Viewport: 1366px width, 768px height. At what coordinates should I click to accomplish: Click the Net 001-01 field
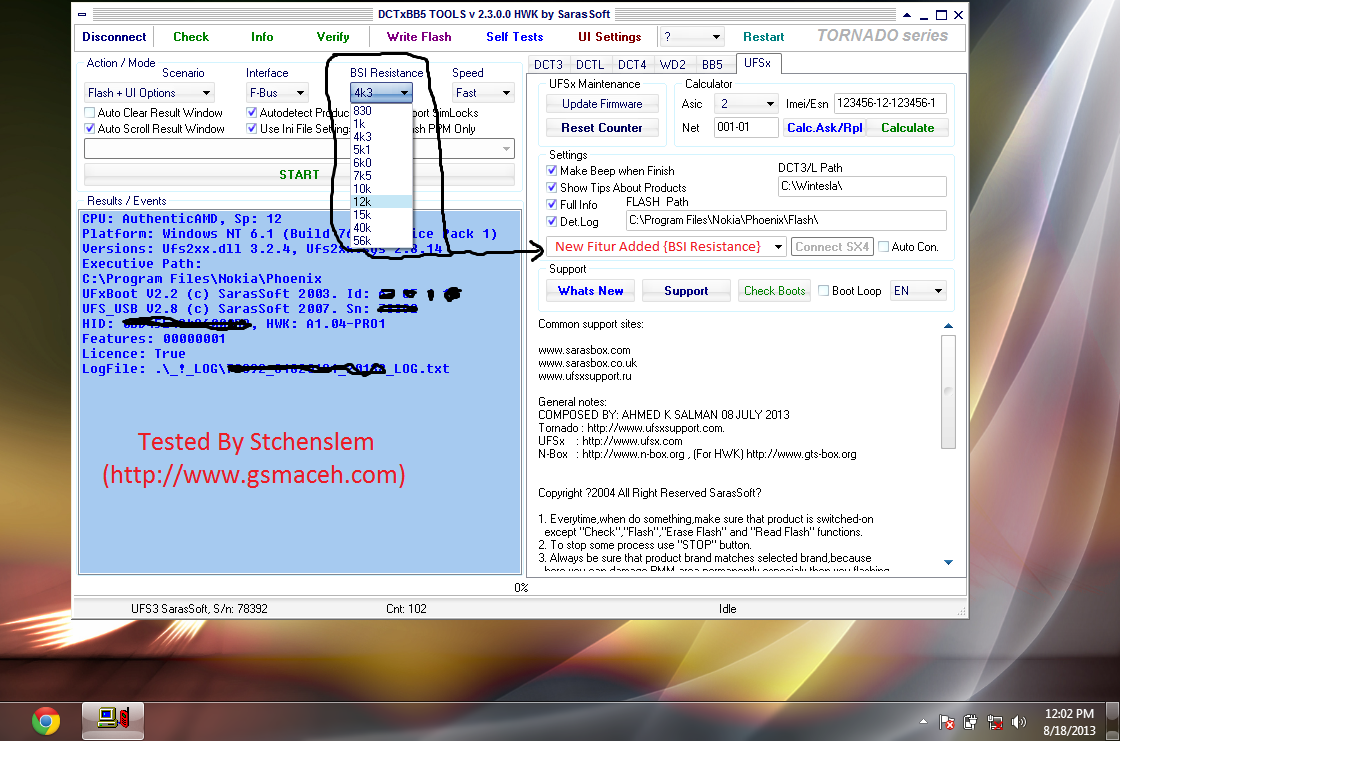(x=746, y=128)
